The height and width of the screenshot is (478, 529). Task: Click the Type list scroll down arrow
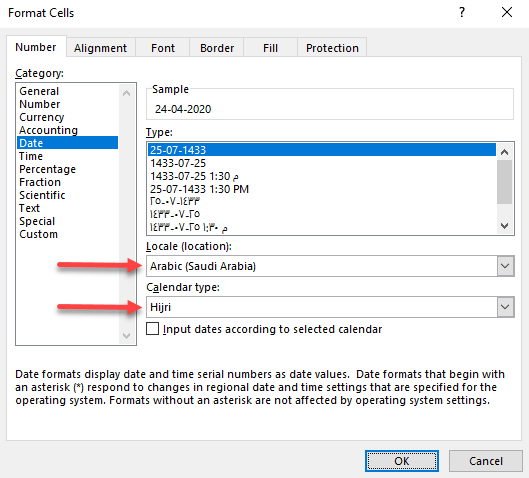click(x=504, y=225)
